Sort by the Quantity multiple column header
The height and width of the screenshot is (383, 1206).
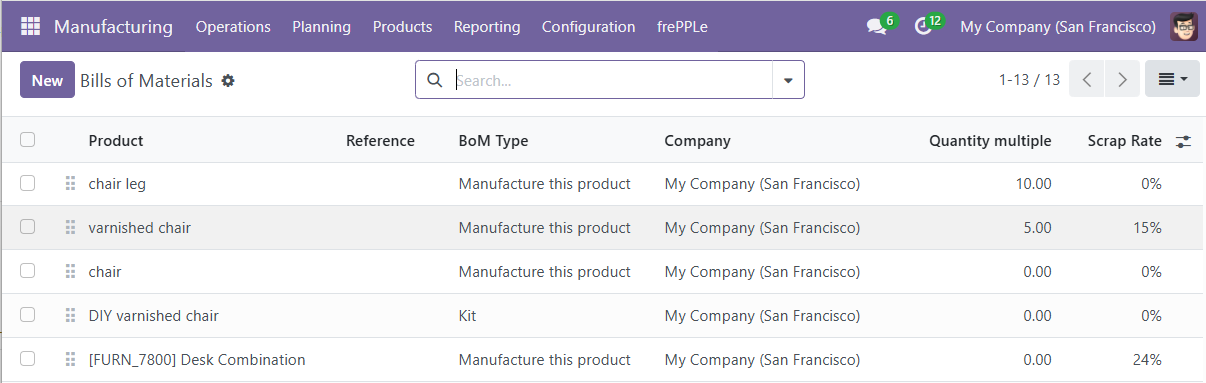990,141
